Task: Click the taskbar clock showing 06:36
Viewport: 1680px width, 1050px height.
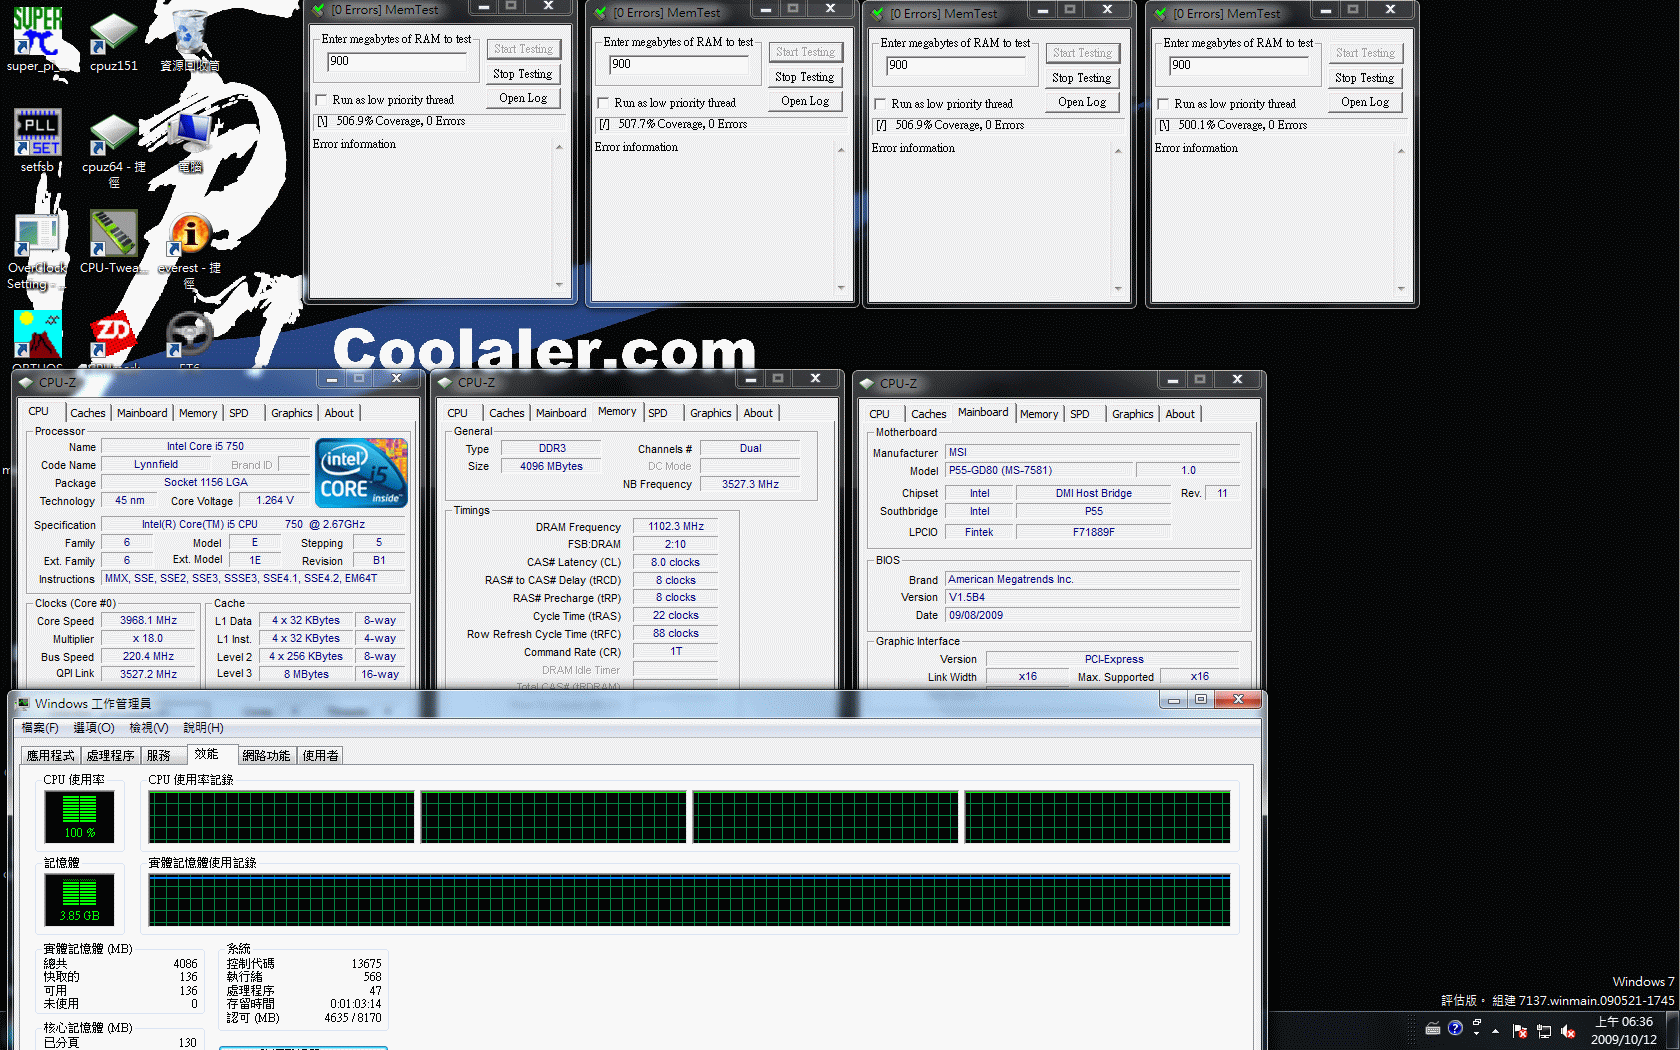Action: coord(1623,1031)
